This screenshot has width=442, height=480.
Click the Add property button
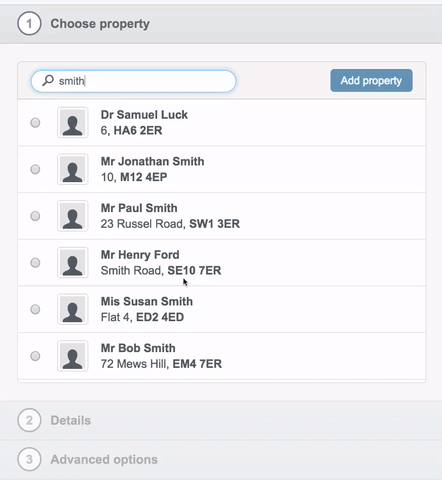[371, 80]
